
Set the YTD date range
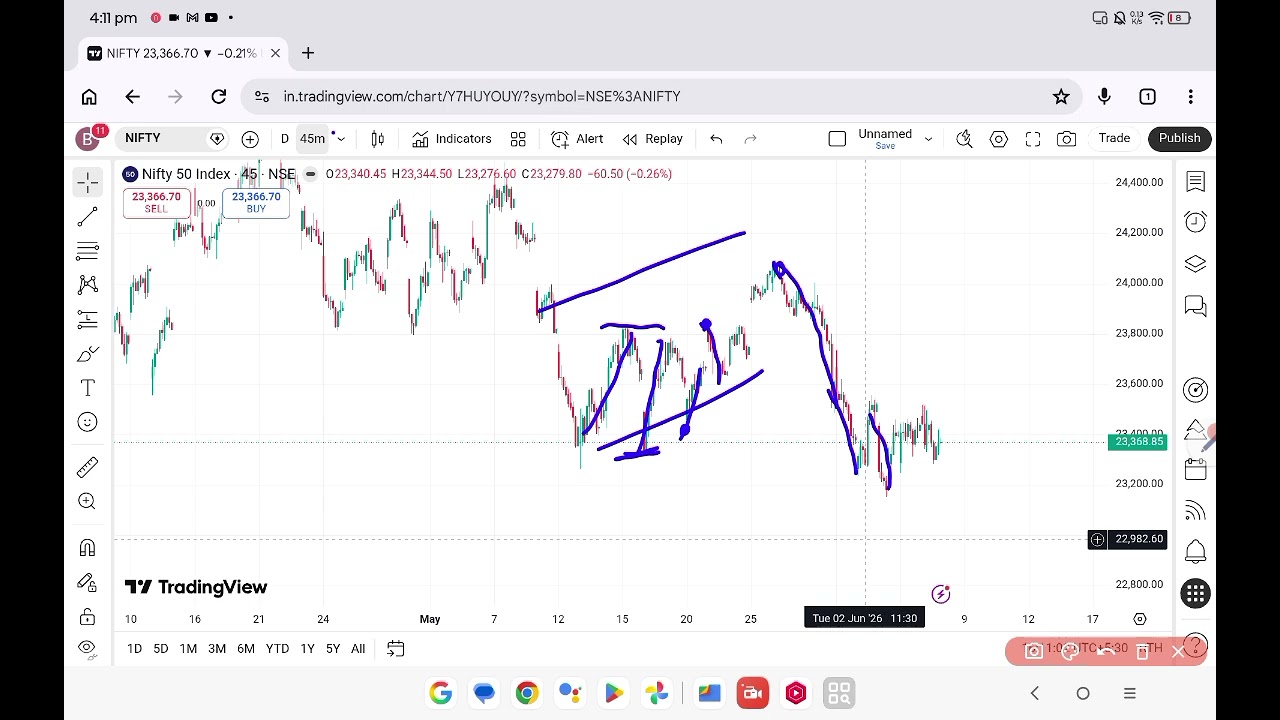tap(277, 649)
